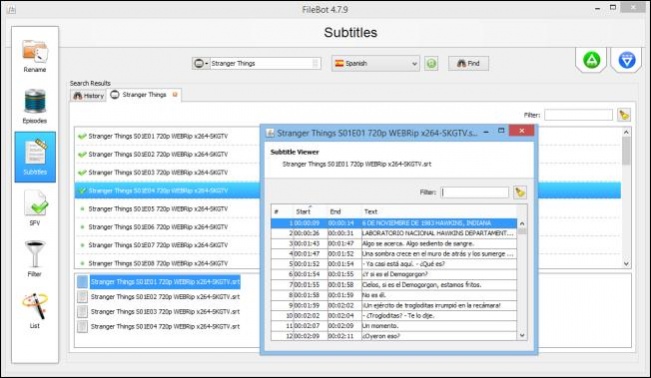Click the main search results Filter field
The image size is (651, 378).
[578, 115]
